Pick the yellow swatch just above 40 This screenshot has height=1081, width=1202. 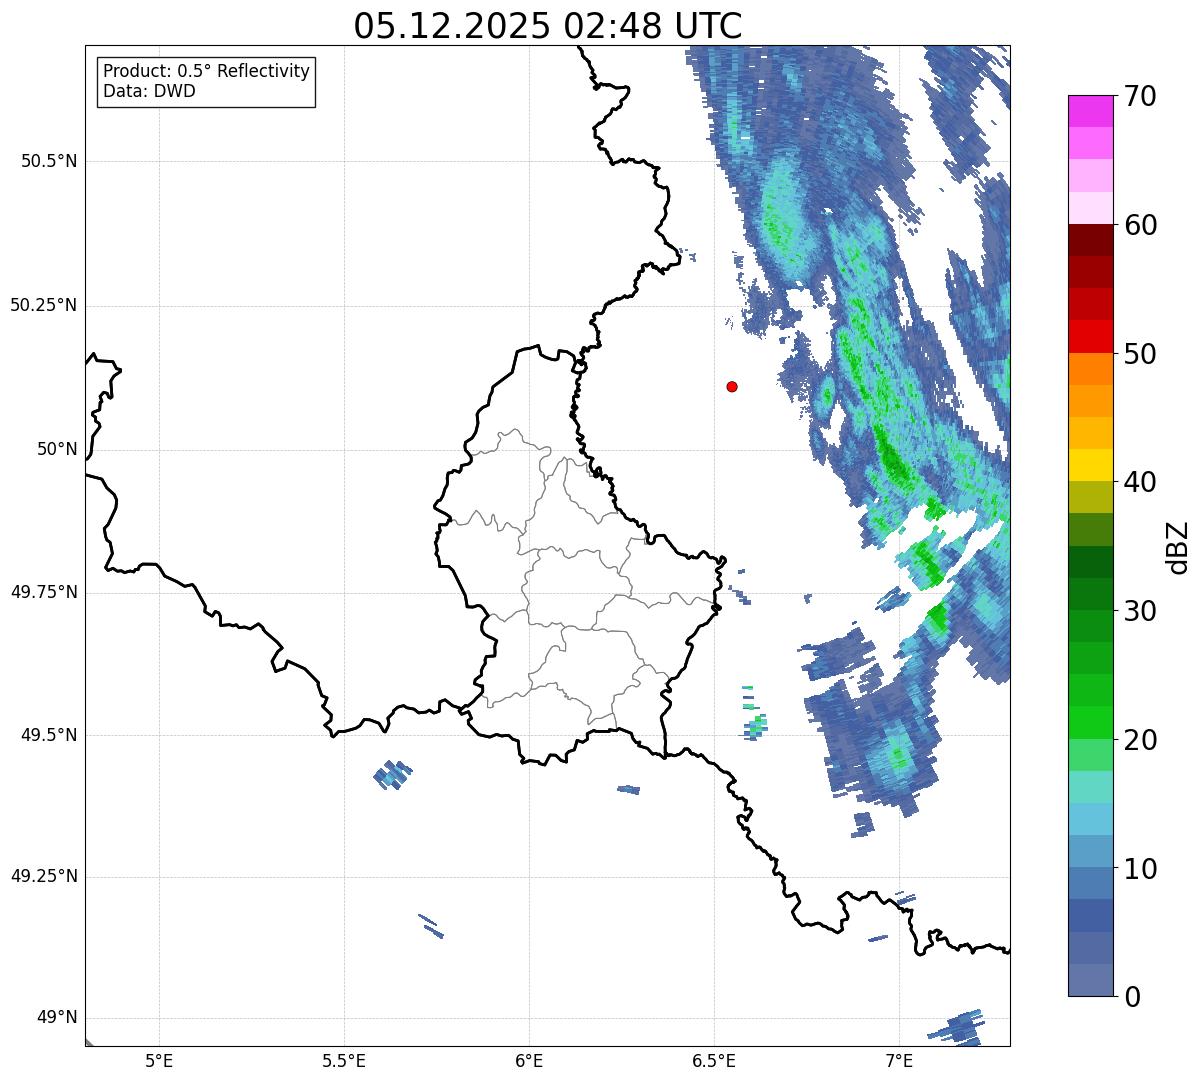[1091, 465]
